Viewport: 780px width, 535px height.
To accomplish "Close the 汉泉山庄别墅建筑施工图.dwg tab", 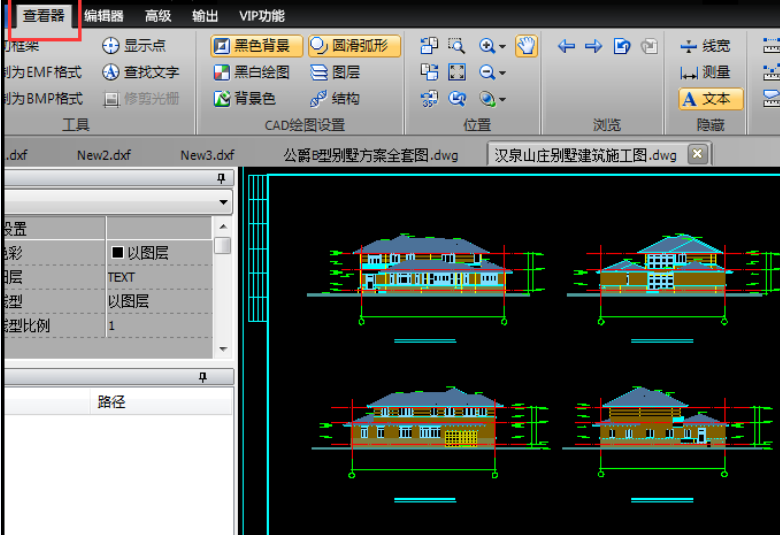I will [697, 154].
